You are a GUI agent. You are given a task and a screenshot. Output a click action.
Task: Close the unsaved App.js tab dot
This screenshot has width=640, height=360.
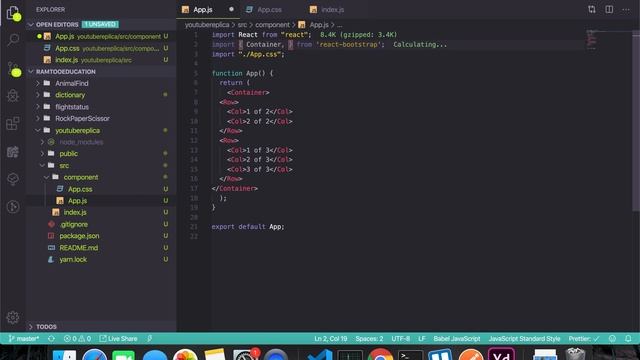[x=231, y=9]
